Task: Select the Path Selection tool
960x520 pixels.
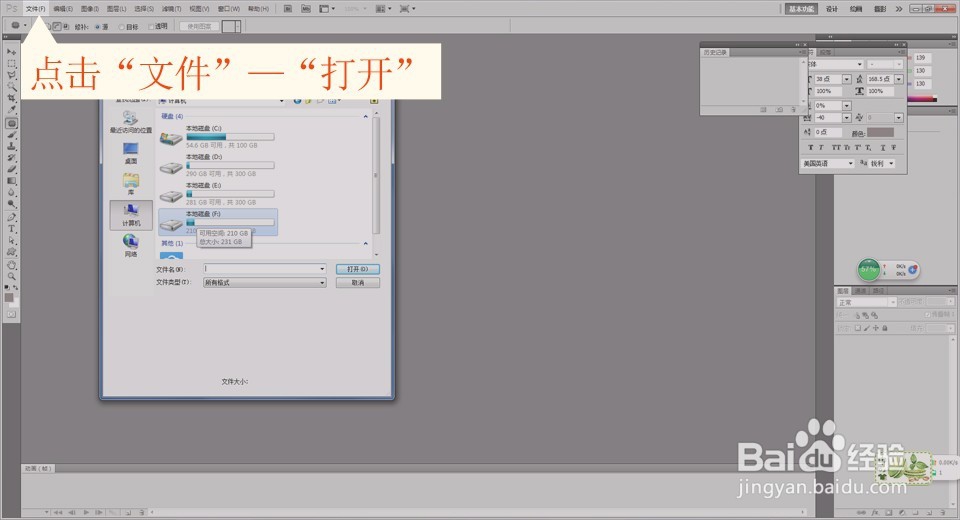Action: (x=11, y=241)
